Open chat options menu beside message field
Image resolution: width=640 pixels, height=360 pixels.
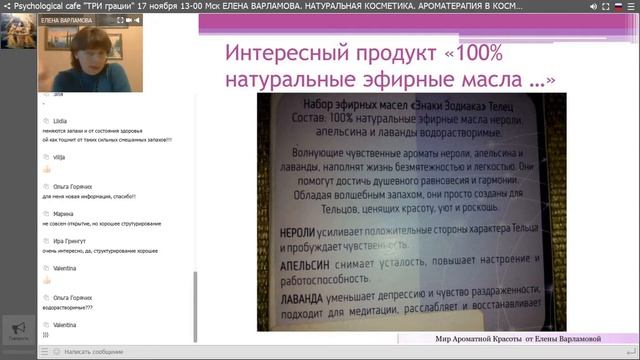(x=44, y=351)
